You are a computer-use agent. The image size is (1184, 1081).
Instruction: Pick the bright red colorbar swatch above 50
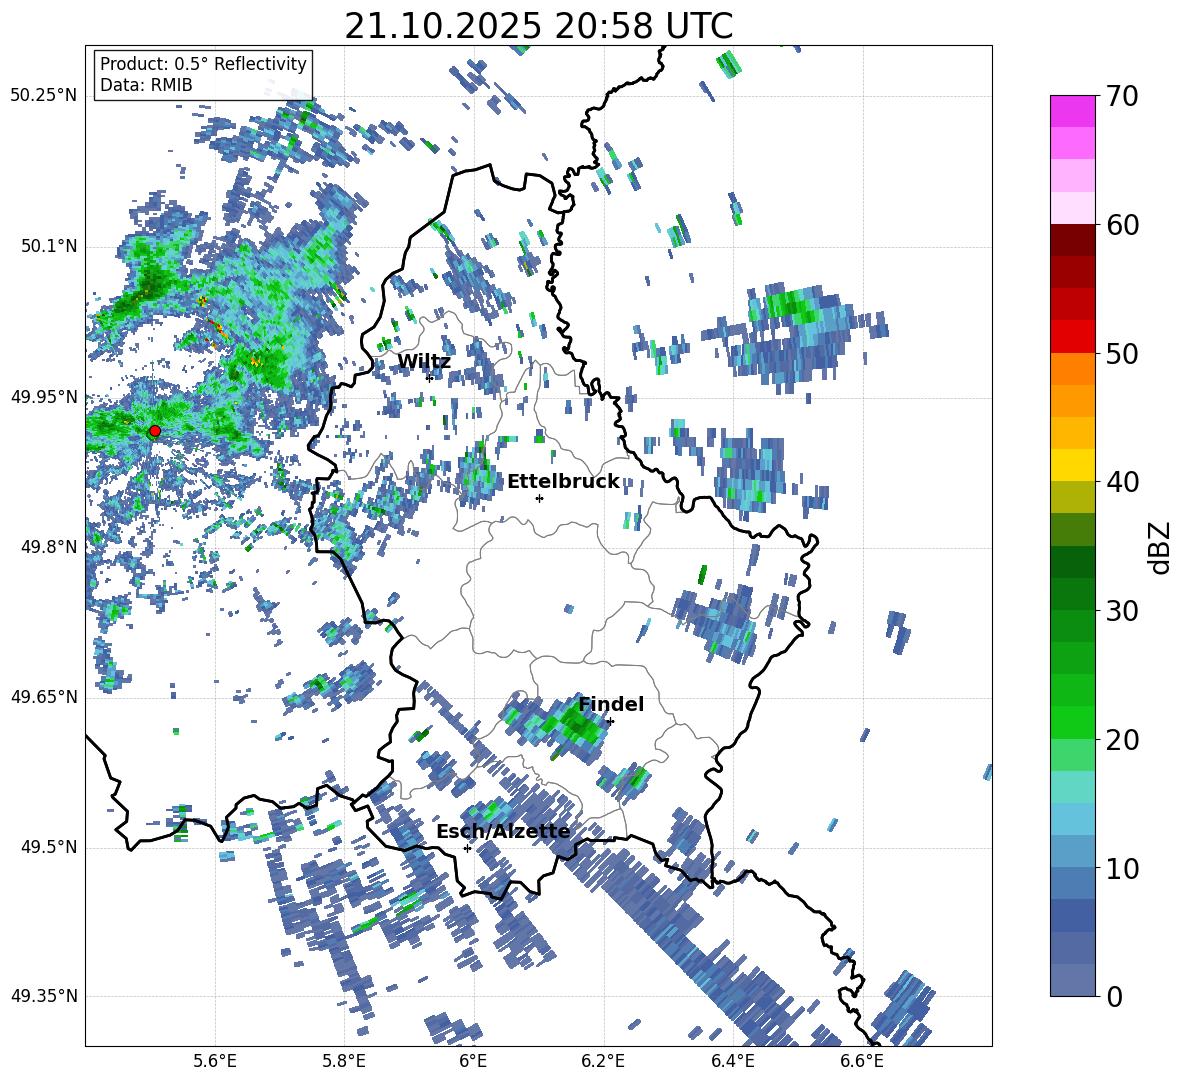(1073, 336)
